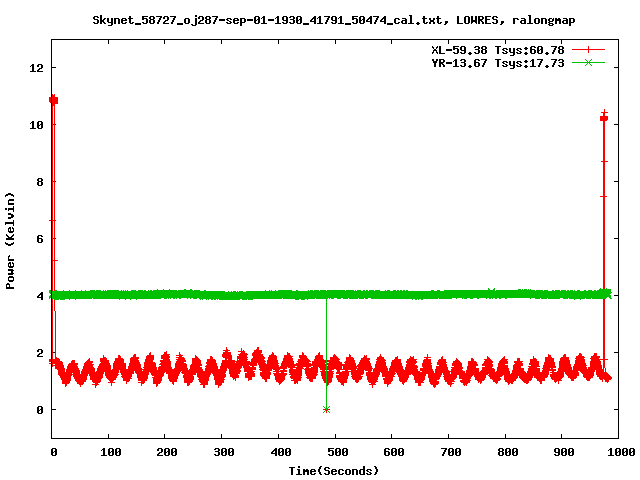Click the Time(Seconds) x-axis label
This screenshot has height=480, width=640.
(x=333, y=471)
